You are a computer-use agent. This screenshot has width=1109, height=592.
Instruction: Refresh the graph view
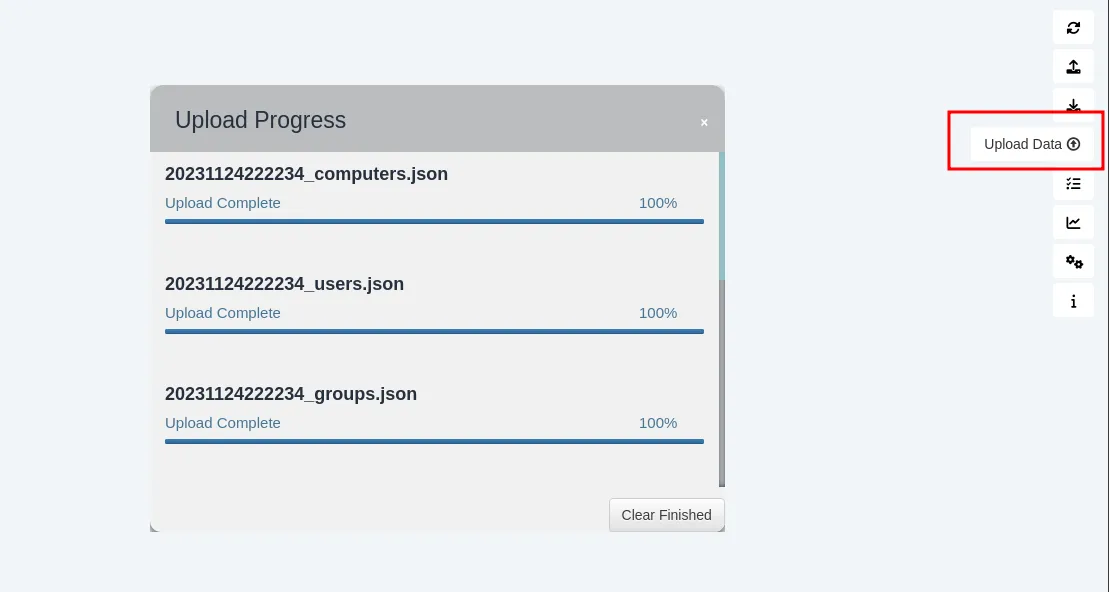tap(1073, 28)
